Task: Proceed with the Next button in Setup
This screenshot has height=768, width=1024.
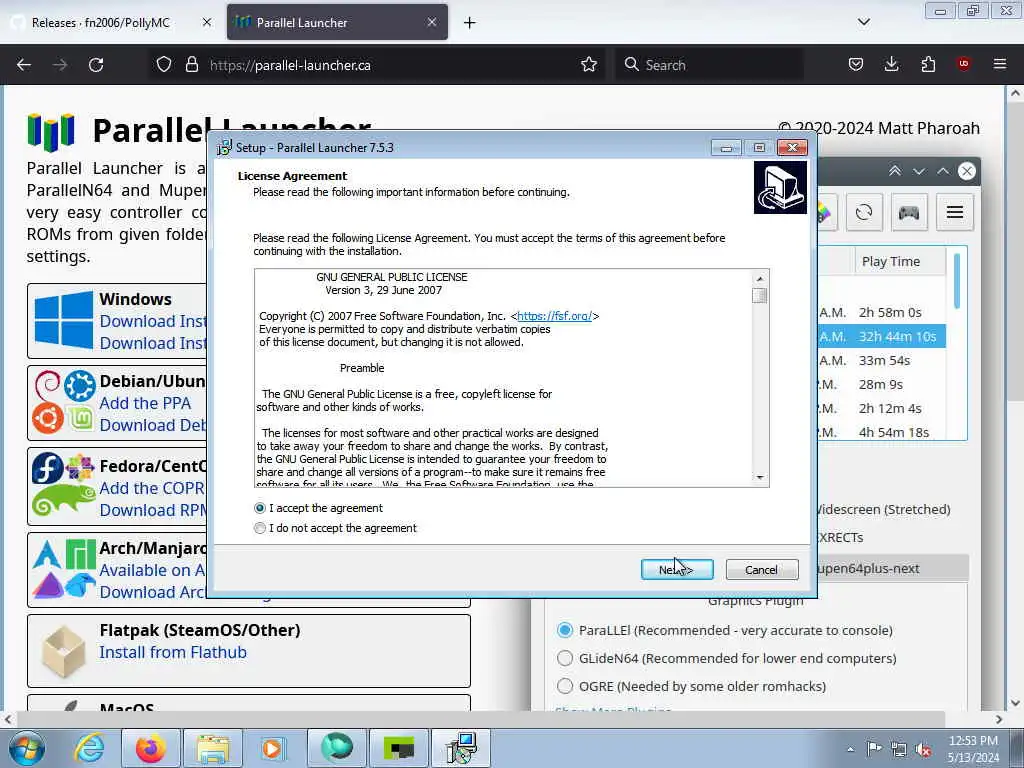Action: tap(677, 569)
